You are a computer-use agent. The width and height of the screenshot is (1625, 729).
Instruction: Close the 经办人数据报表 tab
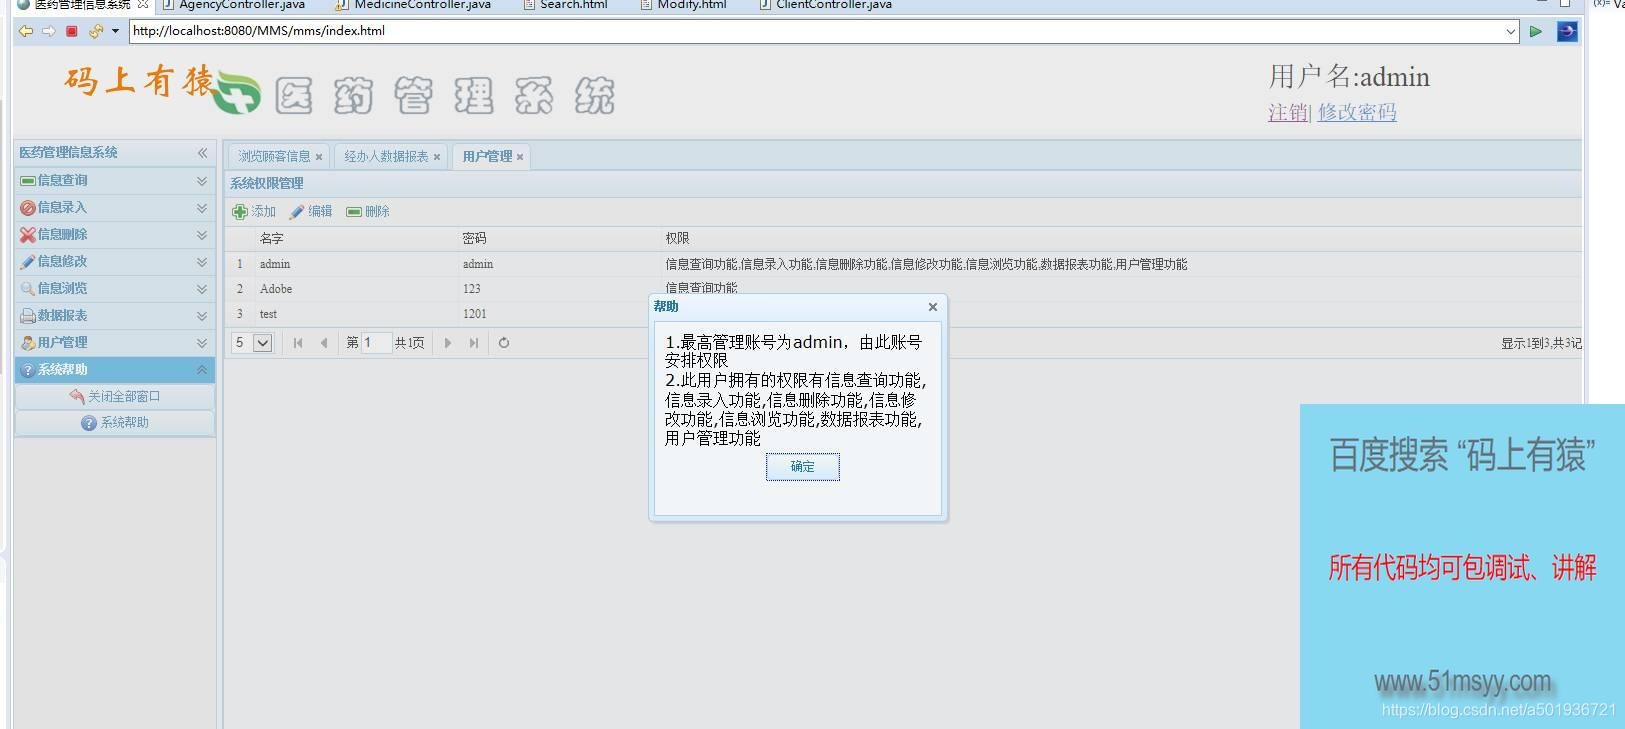437,157
